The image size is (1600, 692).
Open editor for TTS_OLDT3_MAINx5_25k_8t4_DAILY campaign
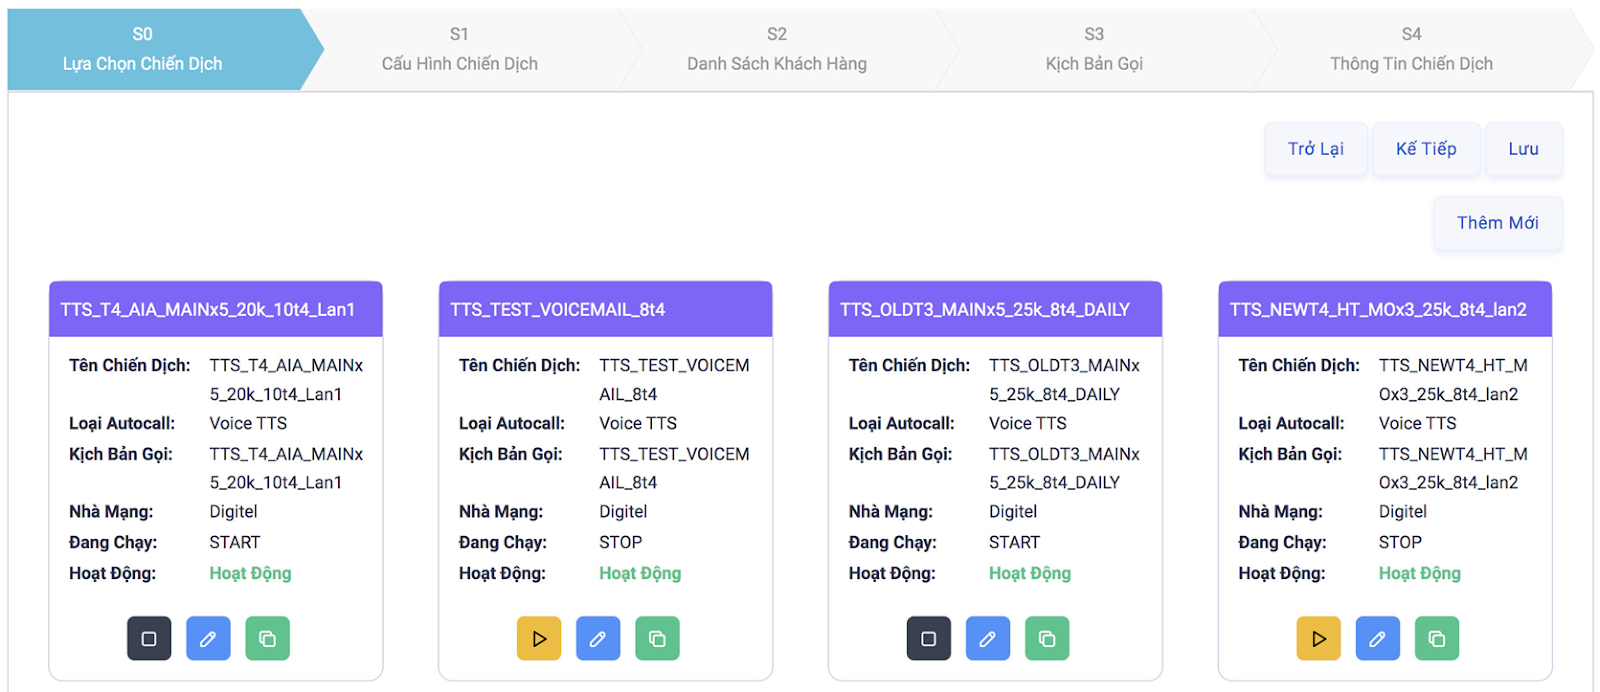[987, 638]
